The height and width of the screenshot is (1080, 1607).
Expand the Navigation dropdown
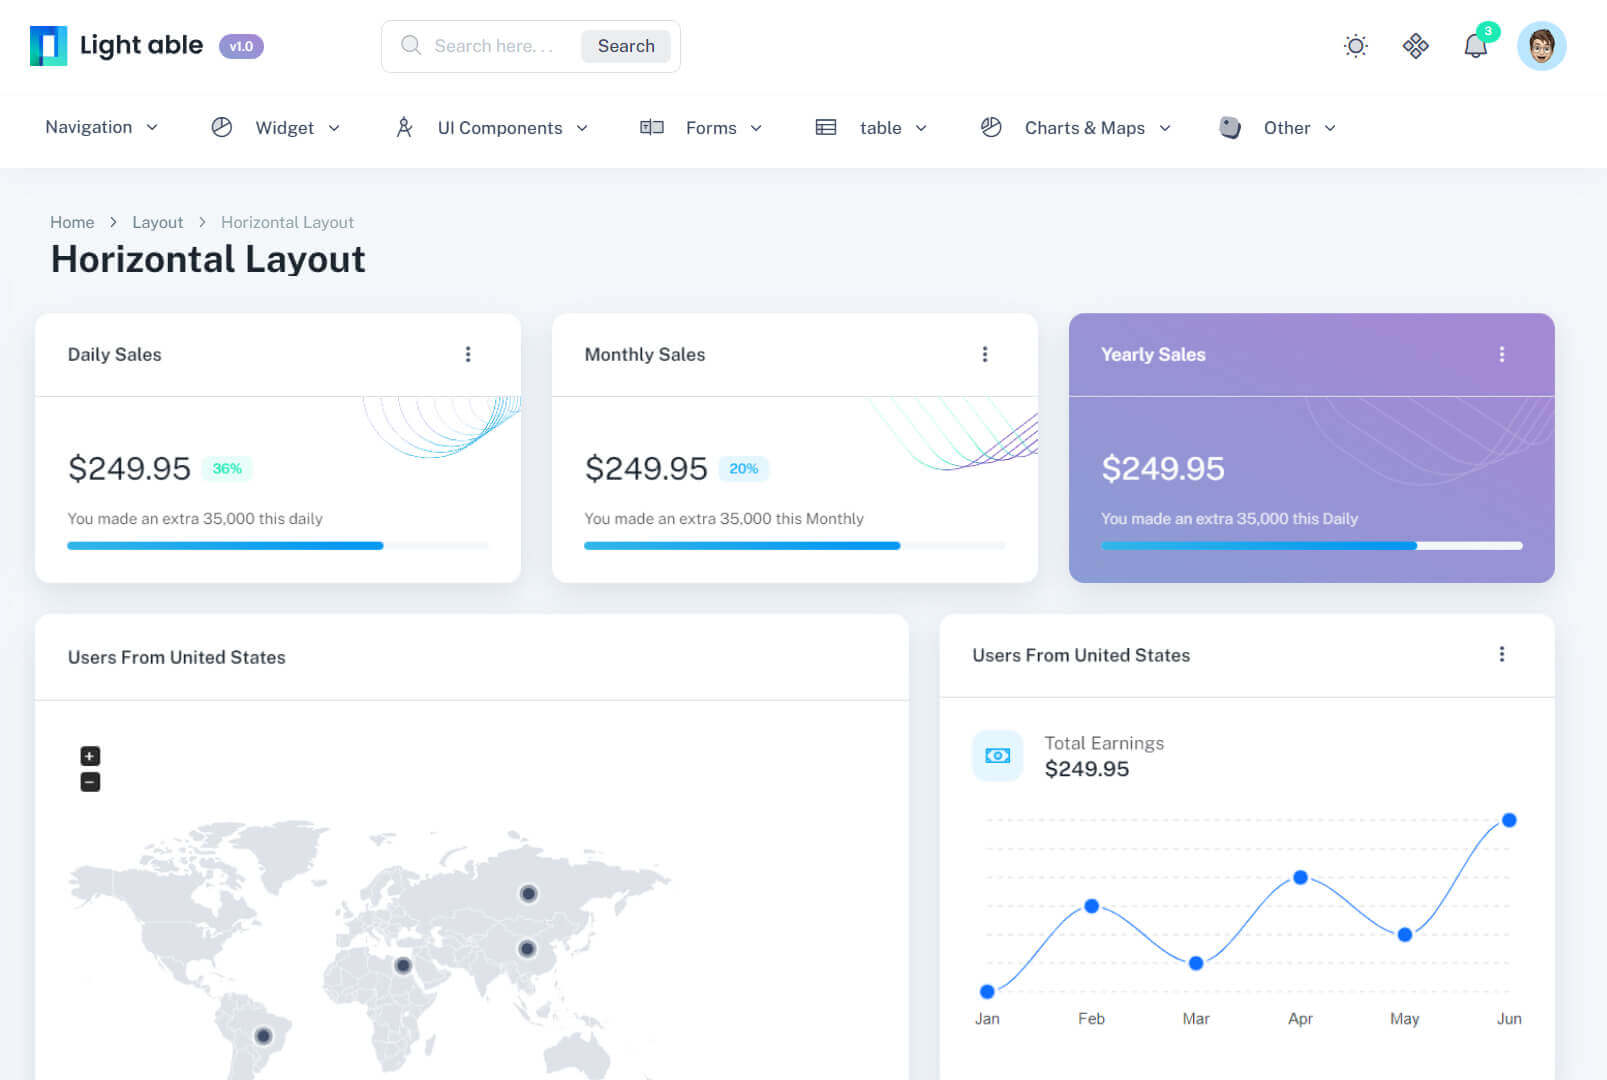(101, 127)
